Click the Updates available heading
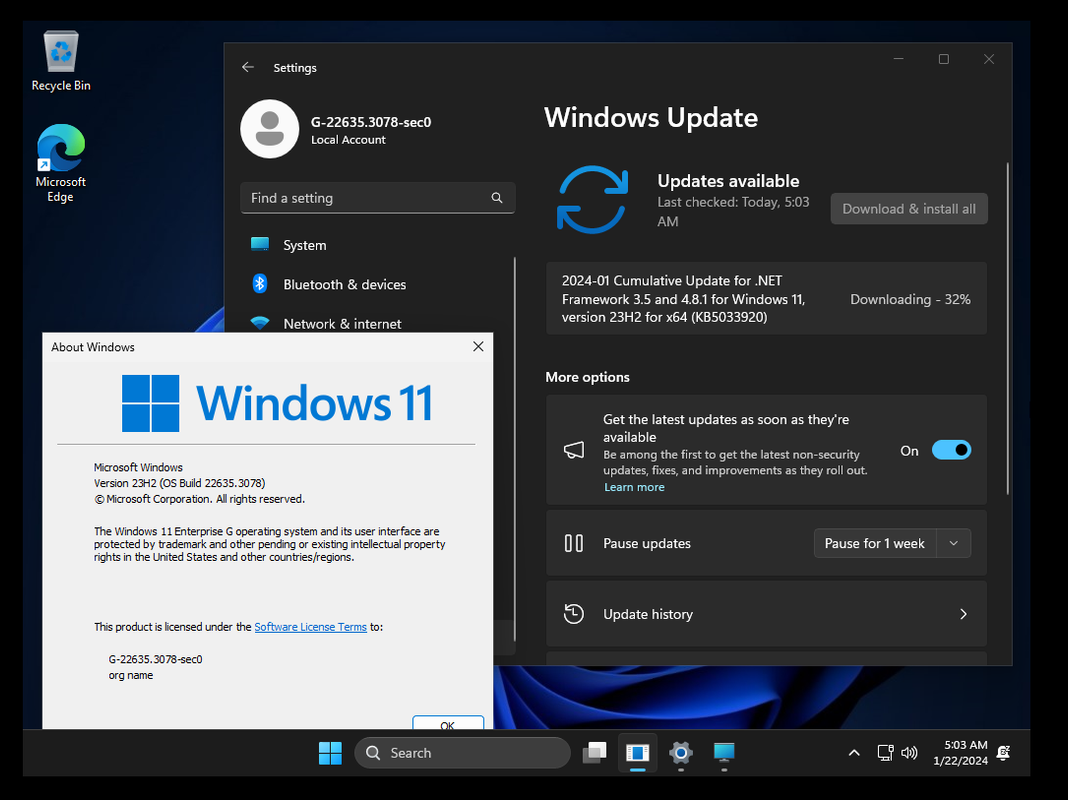1068x800 pixels. pos(728,181)
